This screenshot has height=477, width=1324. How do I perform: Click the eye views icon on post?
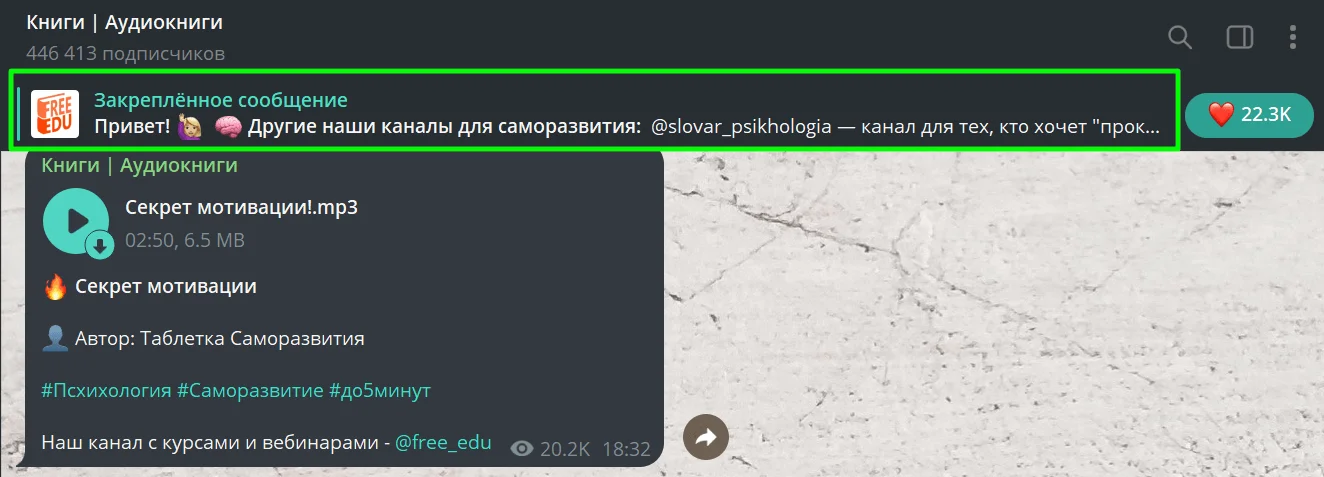tap(521, 449)
